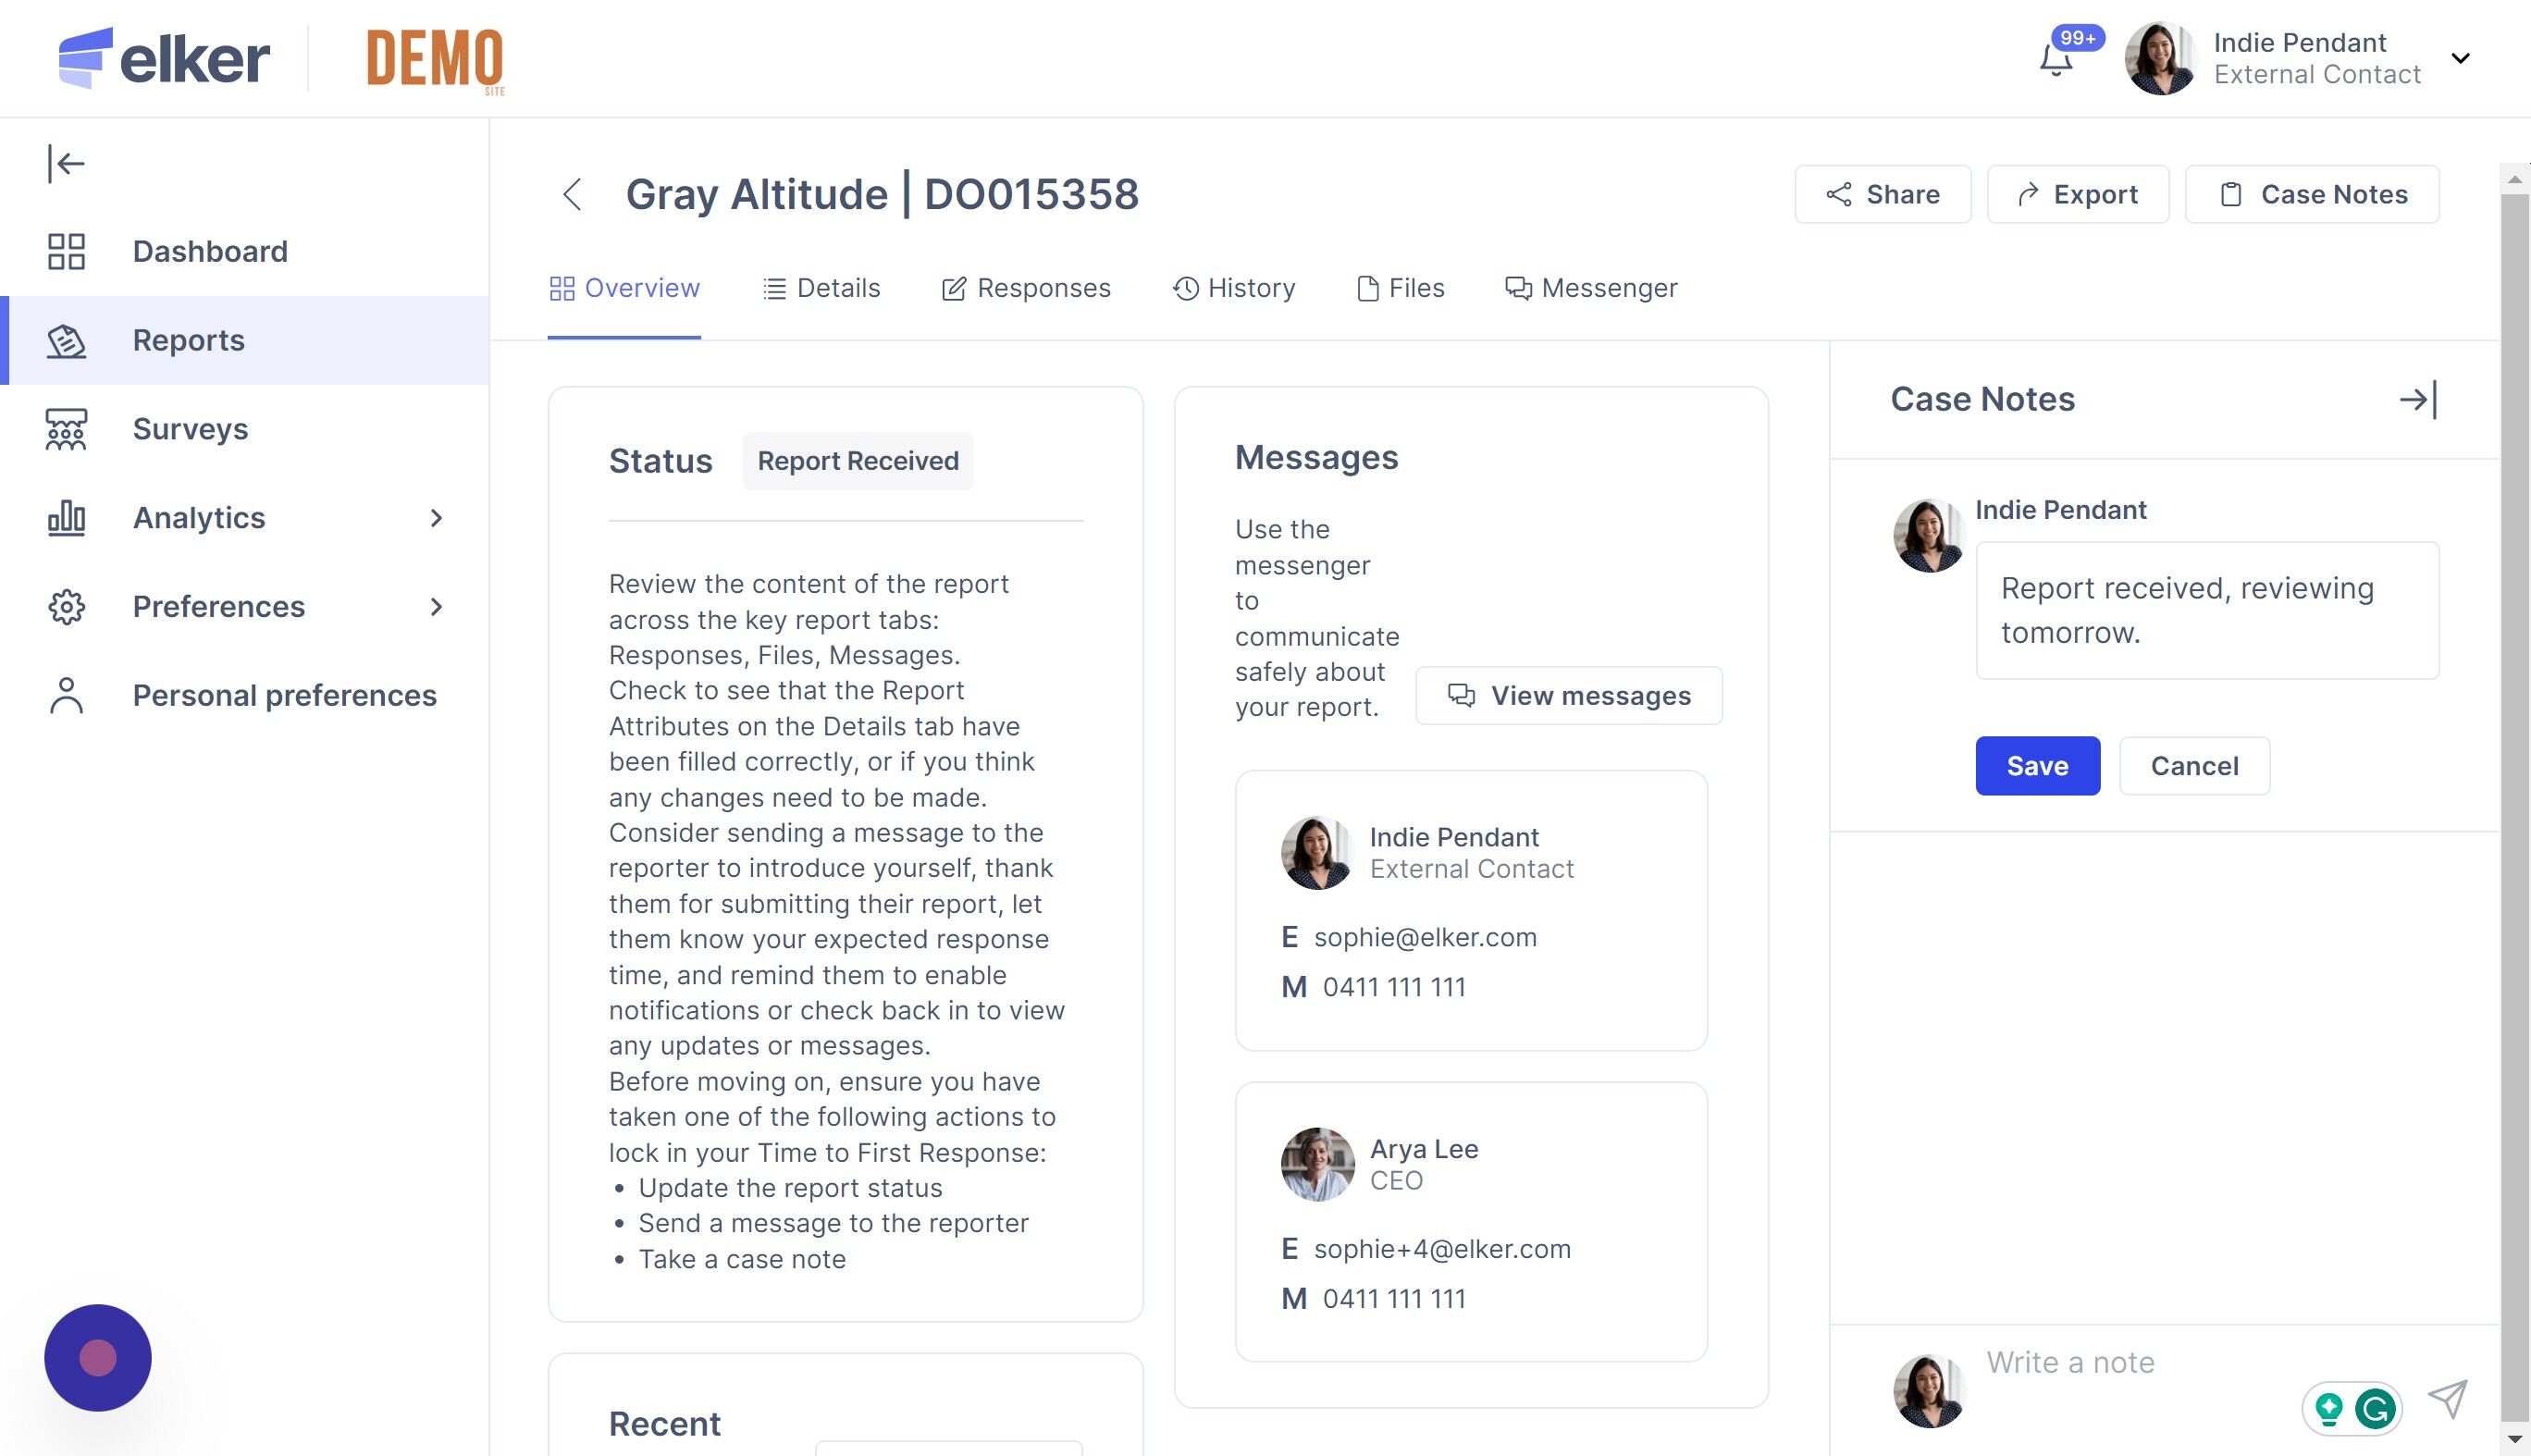
Task: Open Surveys in the sidebar
Action: tap(190, 429)
